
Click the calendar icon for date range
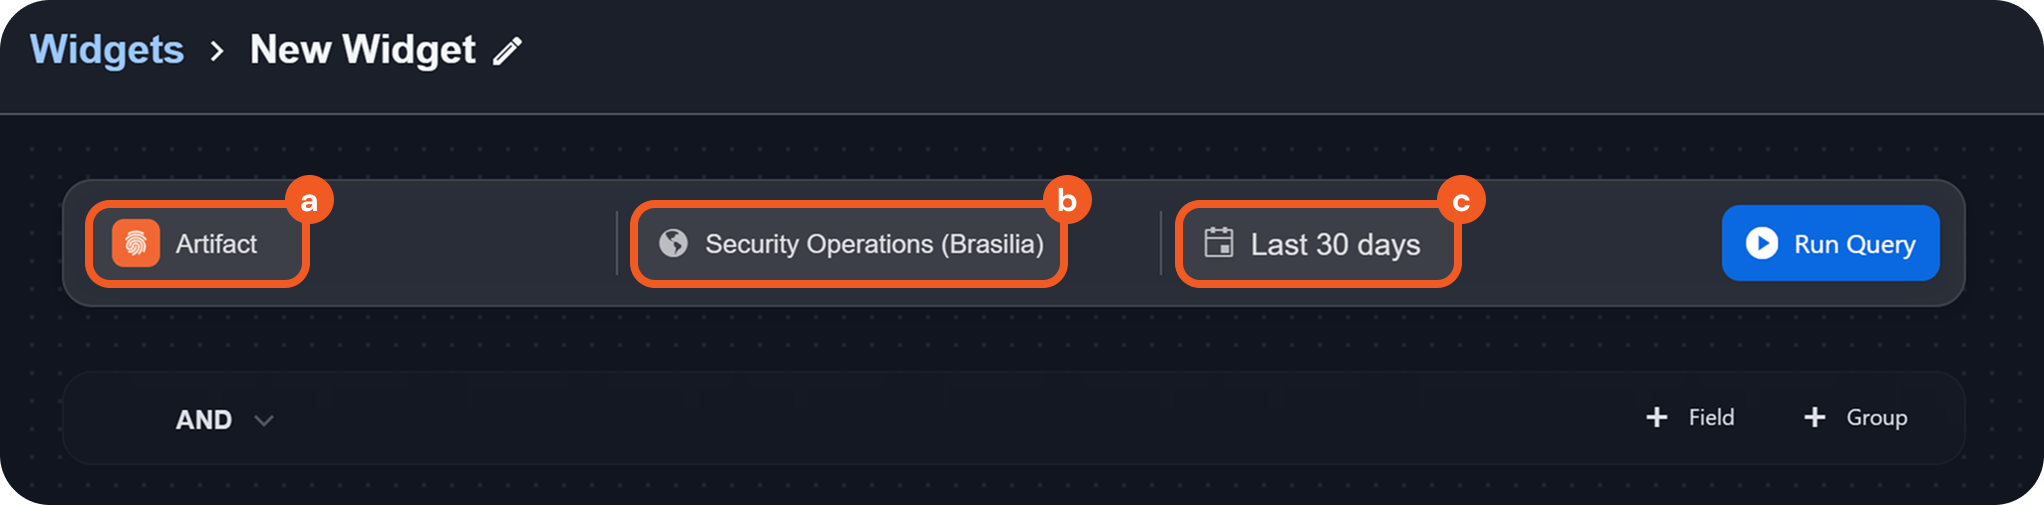1218,243
